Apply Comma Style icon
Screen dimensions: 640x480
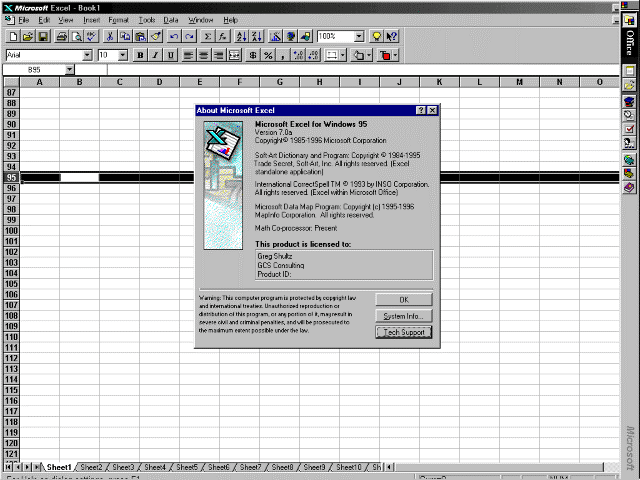[283, 55]
